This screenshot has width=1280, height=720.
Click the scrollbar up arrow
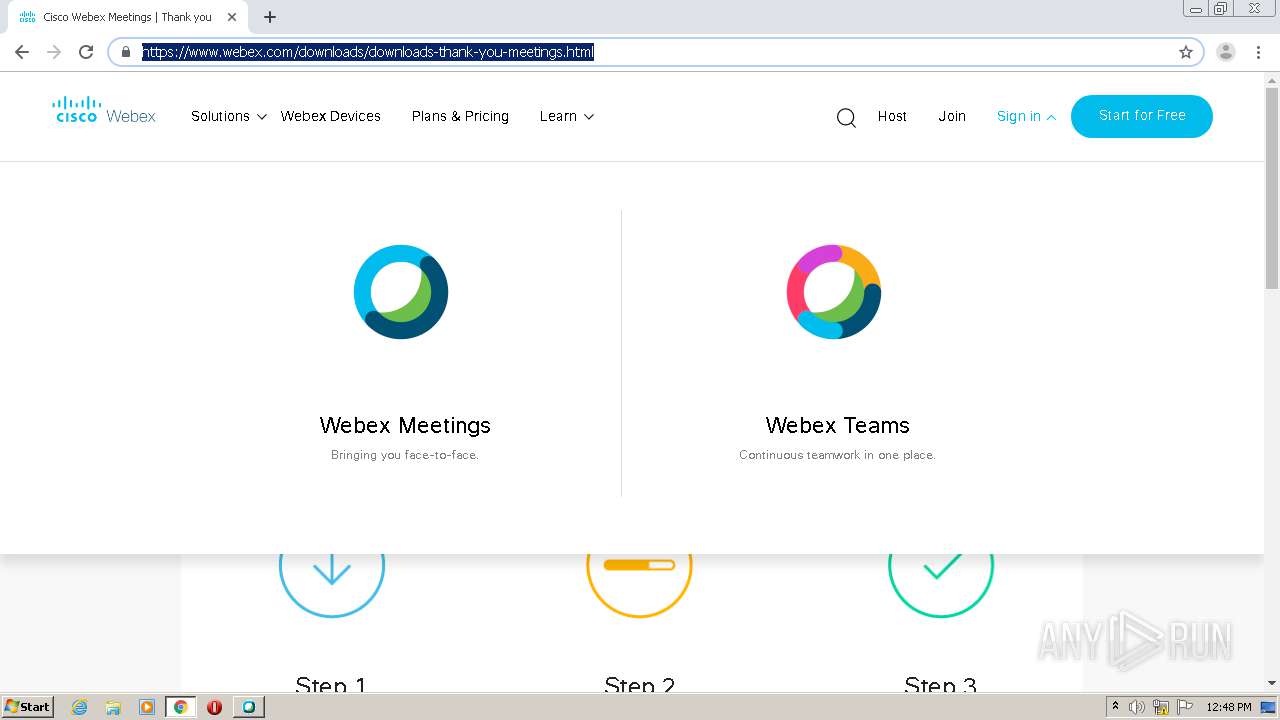click(1272, 80)
